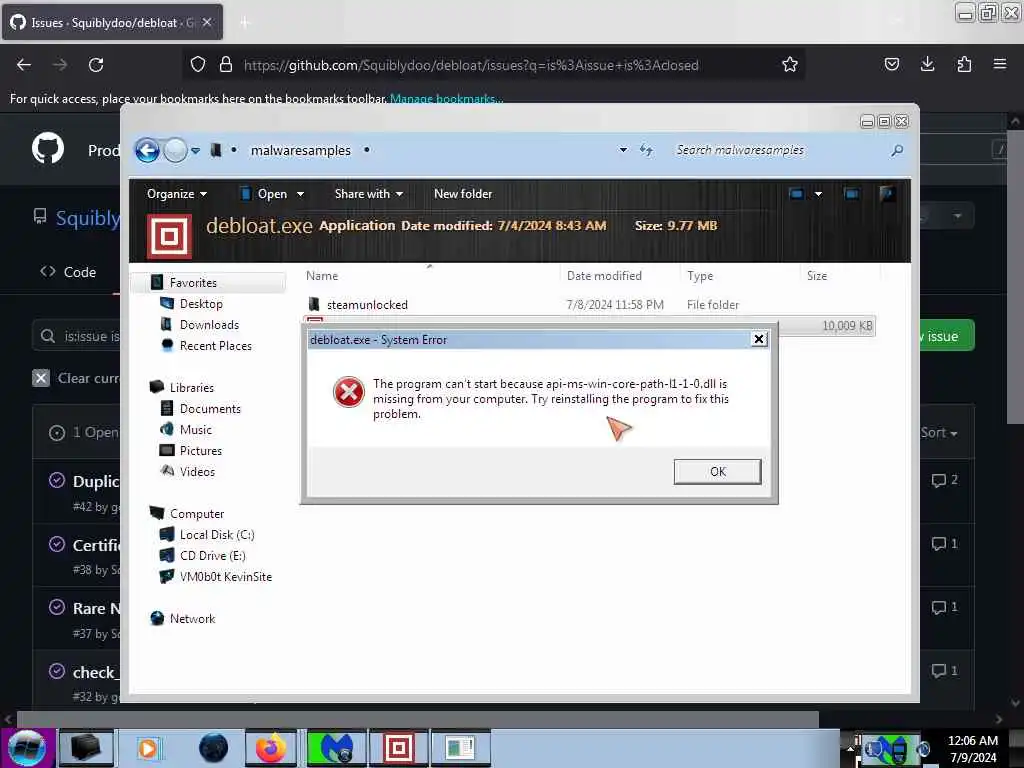
Task: Open CD Drive (E:)
Action: [212, 556]
